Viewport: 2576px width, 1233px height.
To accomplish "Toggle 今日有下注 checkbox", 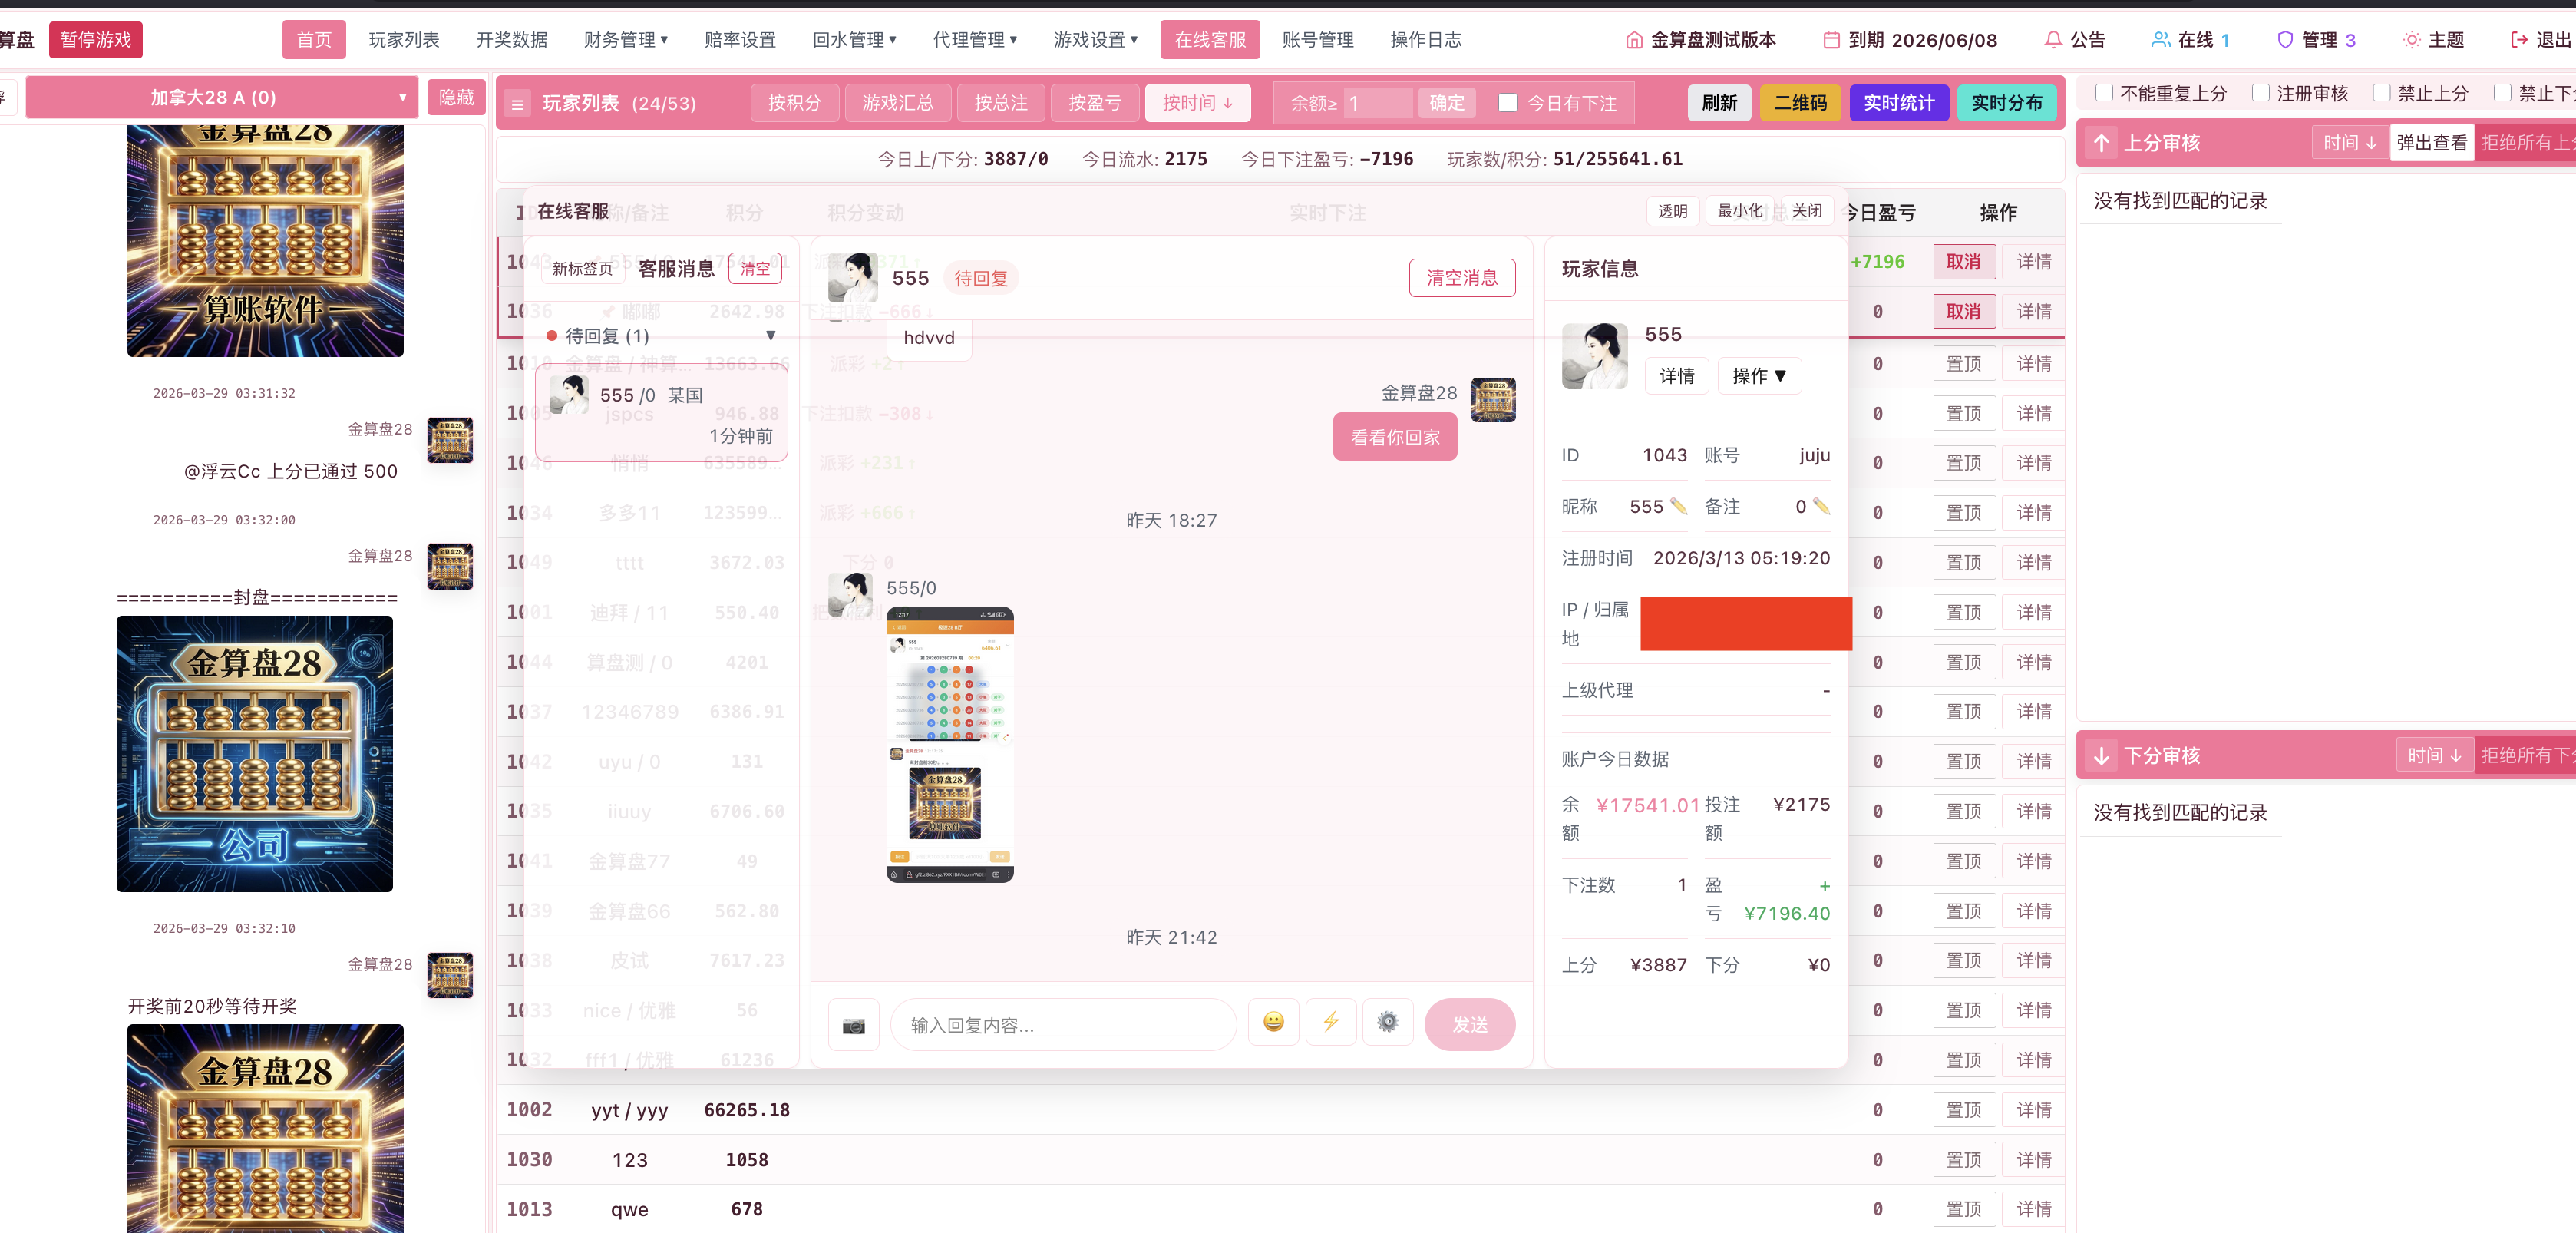I will 1507,102.
